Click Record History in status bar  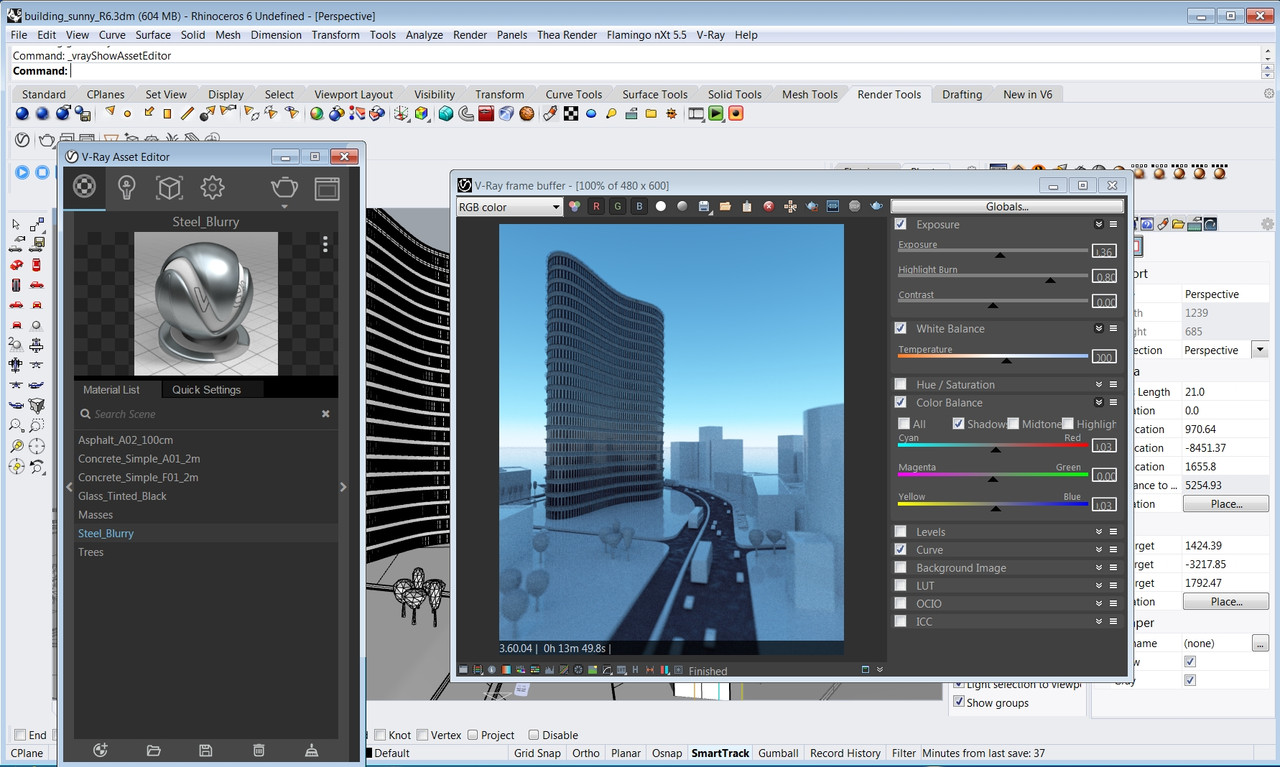(845, 753)
